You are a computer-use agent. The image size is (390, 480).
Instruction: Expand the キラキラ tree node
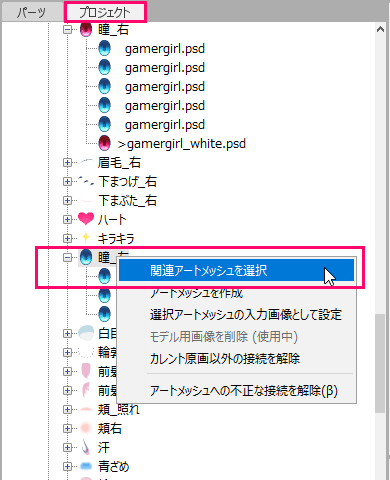click(x=67, y=239)
